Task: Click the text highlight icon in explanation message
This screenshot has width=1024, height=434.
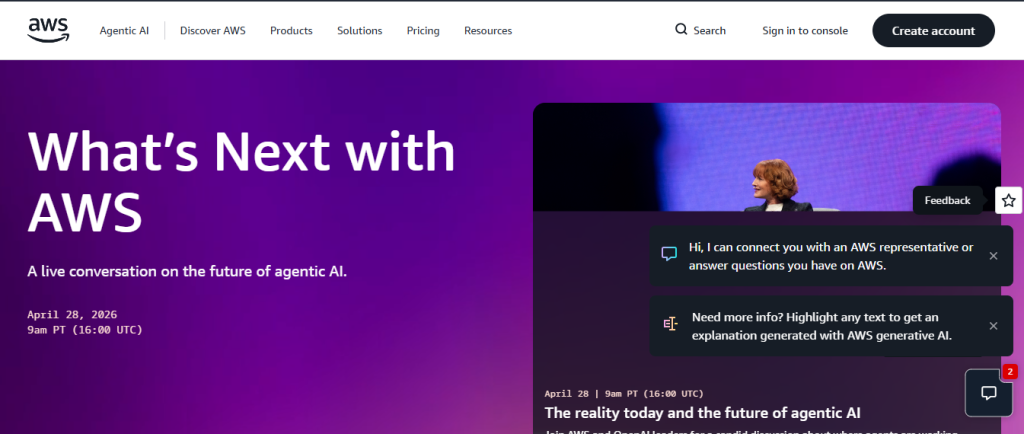Action: (x=670, y=325)
